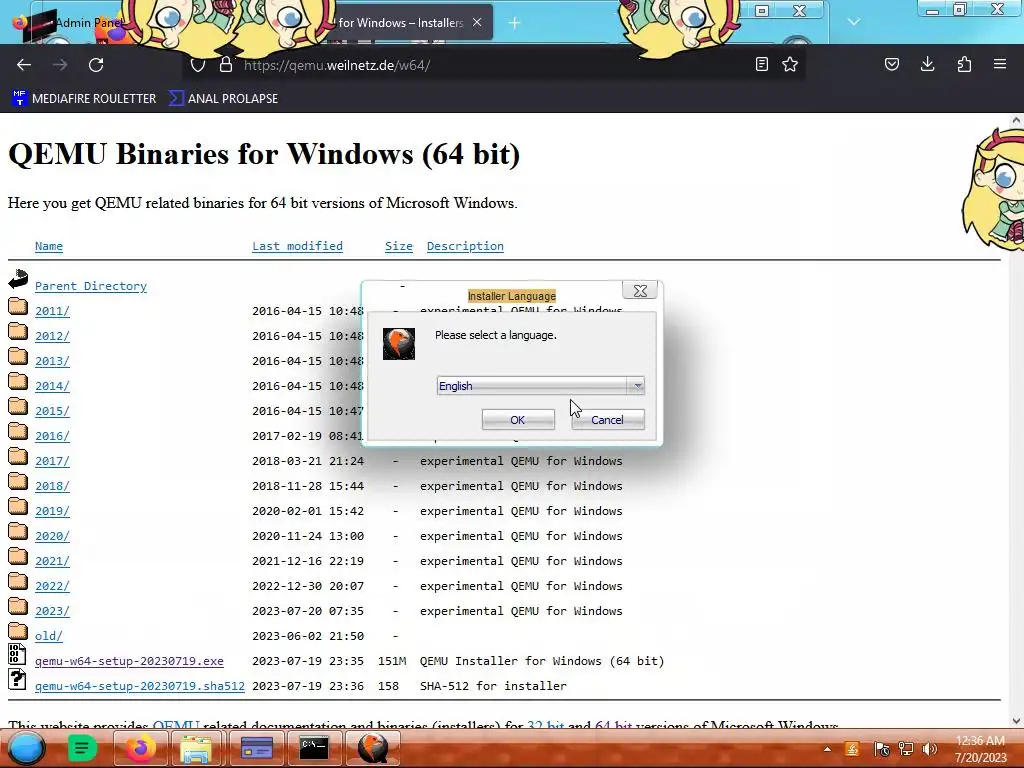The image size is (1024, 768).
Task: Open the Parent Directory link
Action: [x=91, y=286]
